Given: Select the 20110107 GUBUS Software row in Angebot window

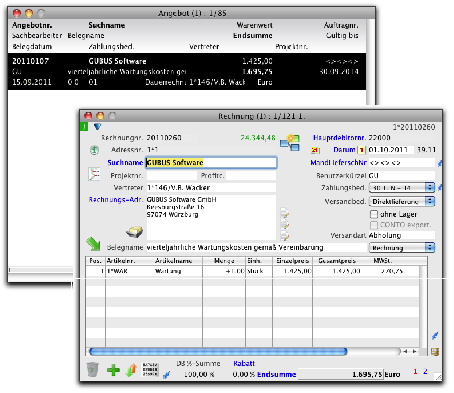Looking at the screenshot, I should click(x=187, y=71).
